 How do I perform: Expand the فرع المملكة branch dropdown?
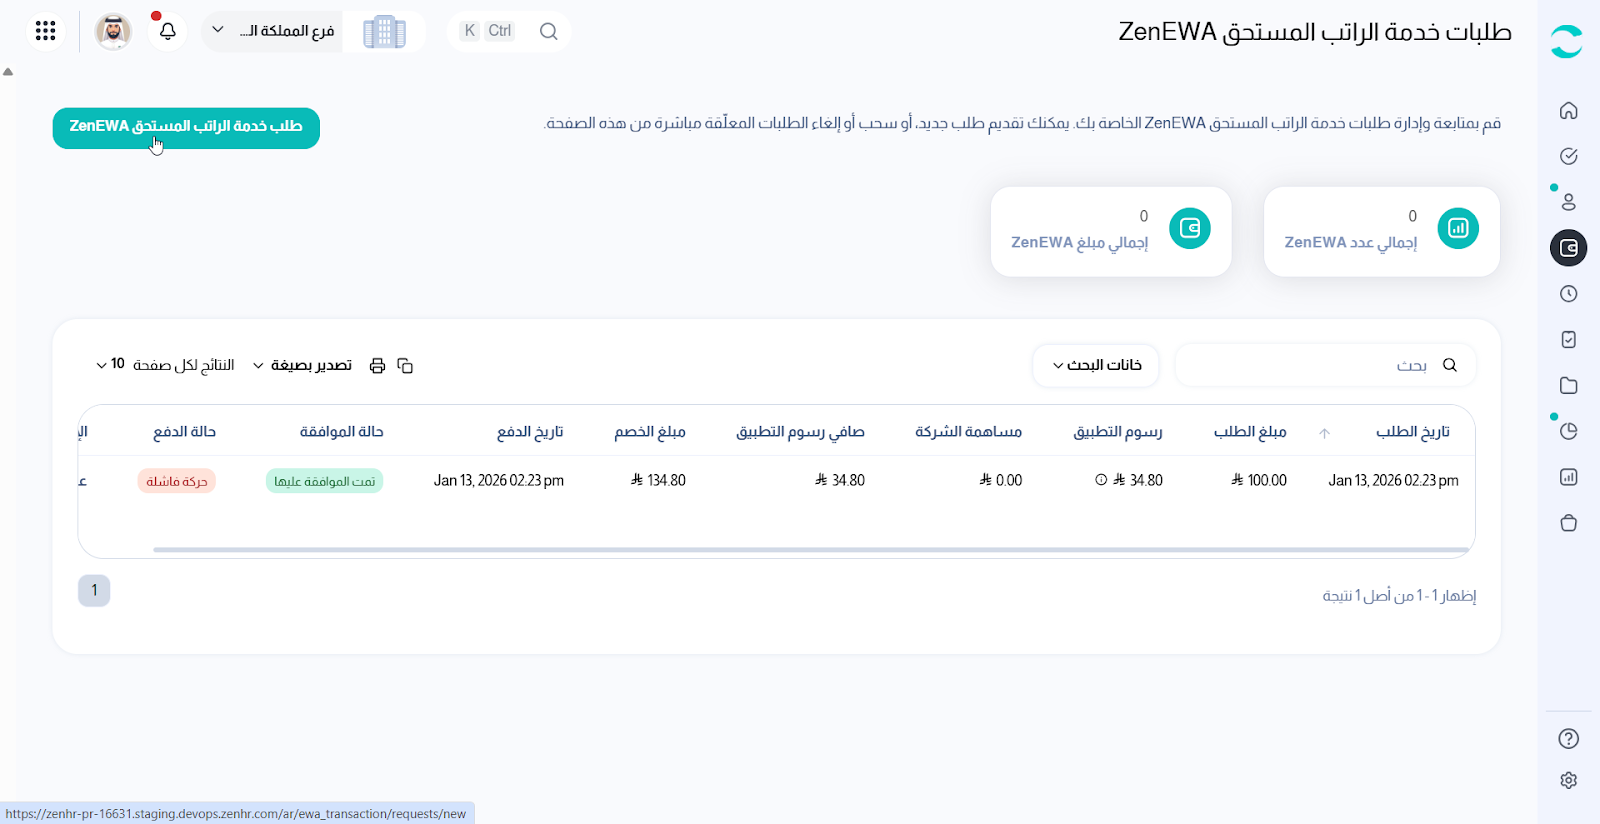pos(272,31)
